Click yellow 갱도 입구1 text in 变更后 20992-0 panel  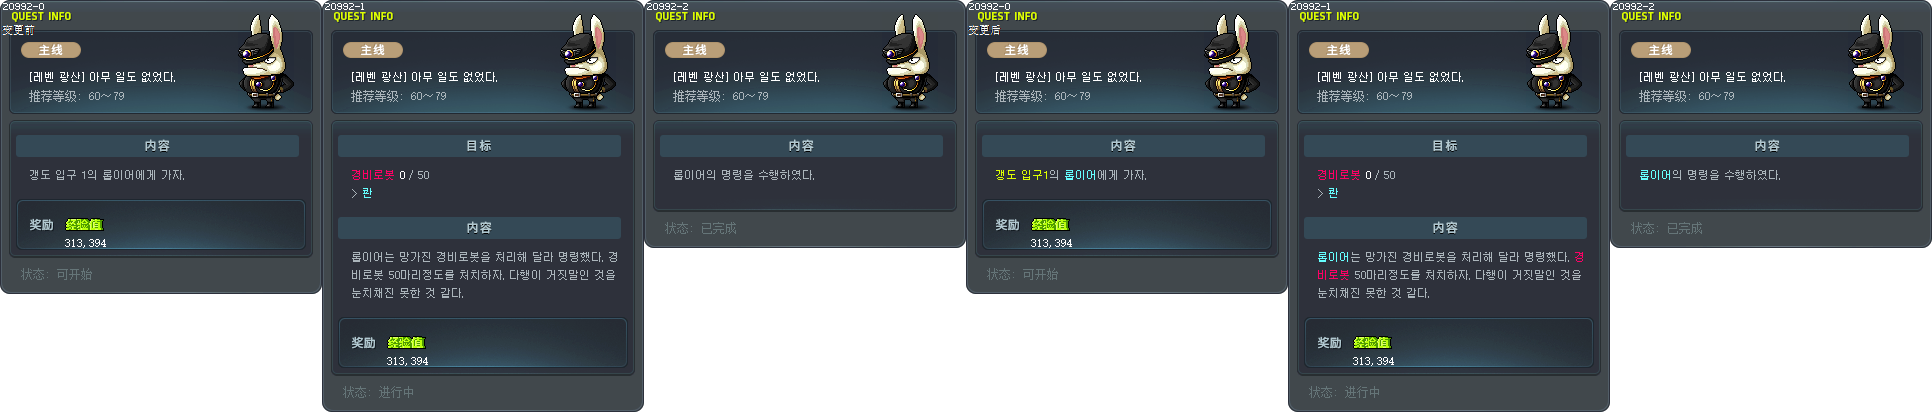click(1020, 175)
